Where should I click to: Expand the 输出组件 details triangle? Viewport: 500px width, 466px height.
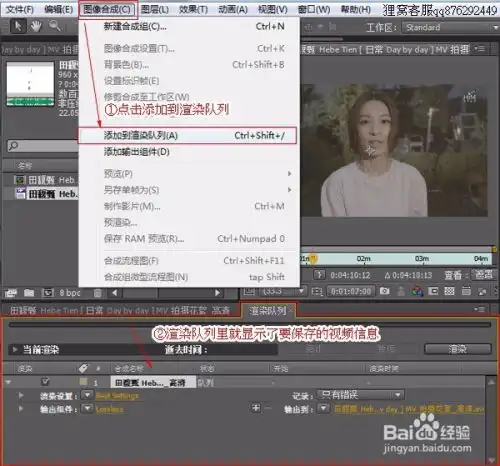point(21,408)
